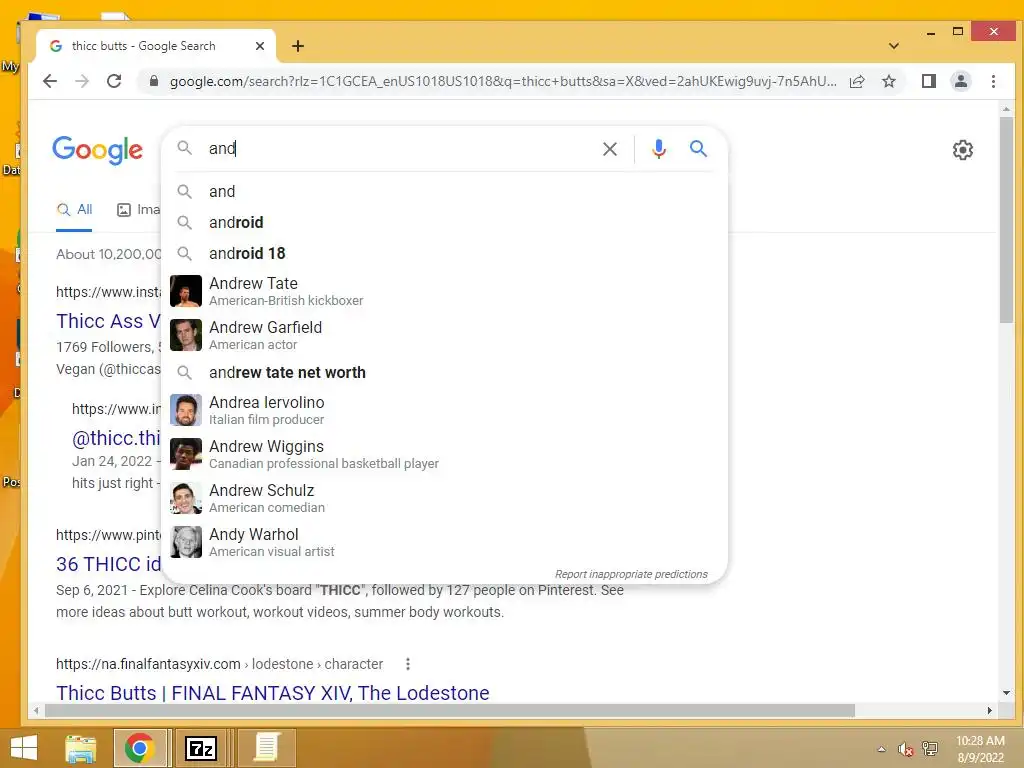The height and width of the screenshot is (768, 1024).
Task: Click the scroll right arrow
Action: 989,710
